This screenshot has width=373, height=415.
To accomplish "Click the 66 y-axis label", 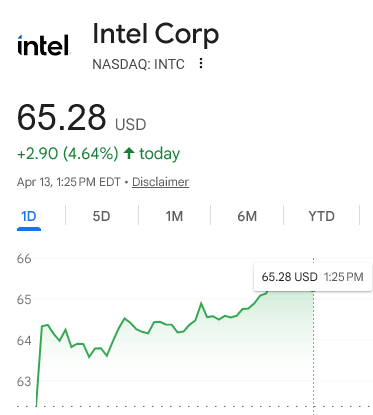I will (24, 259).
